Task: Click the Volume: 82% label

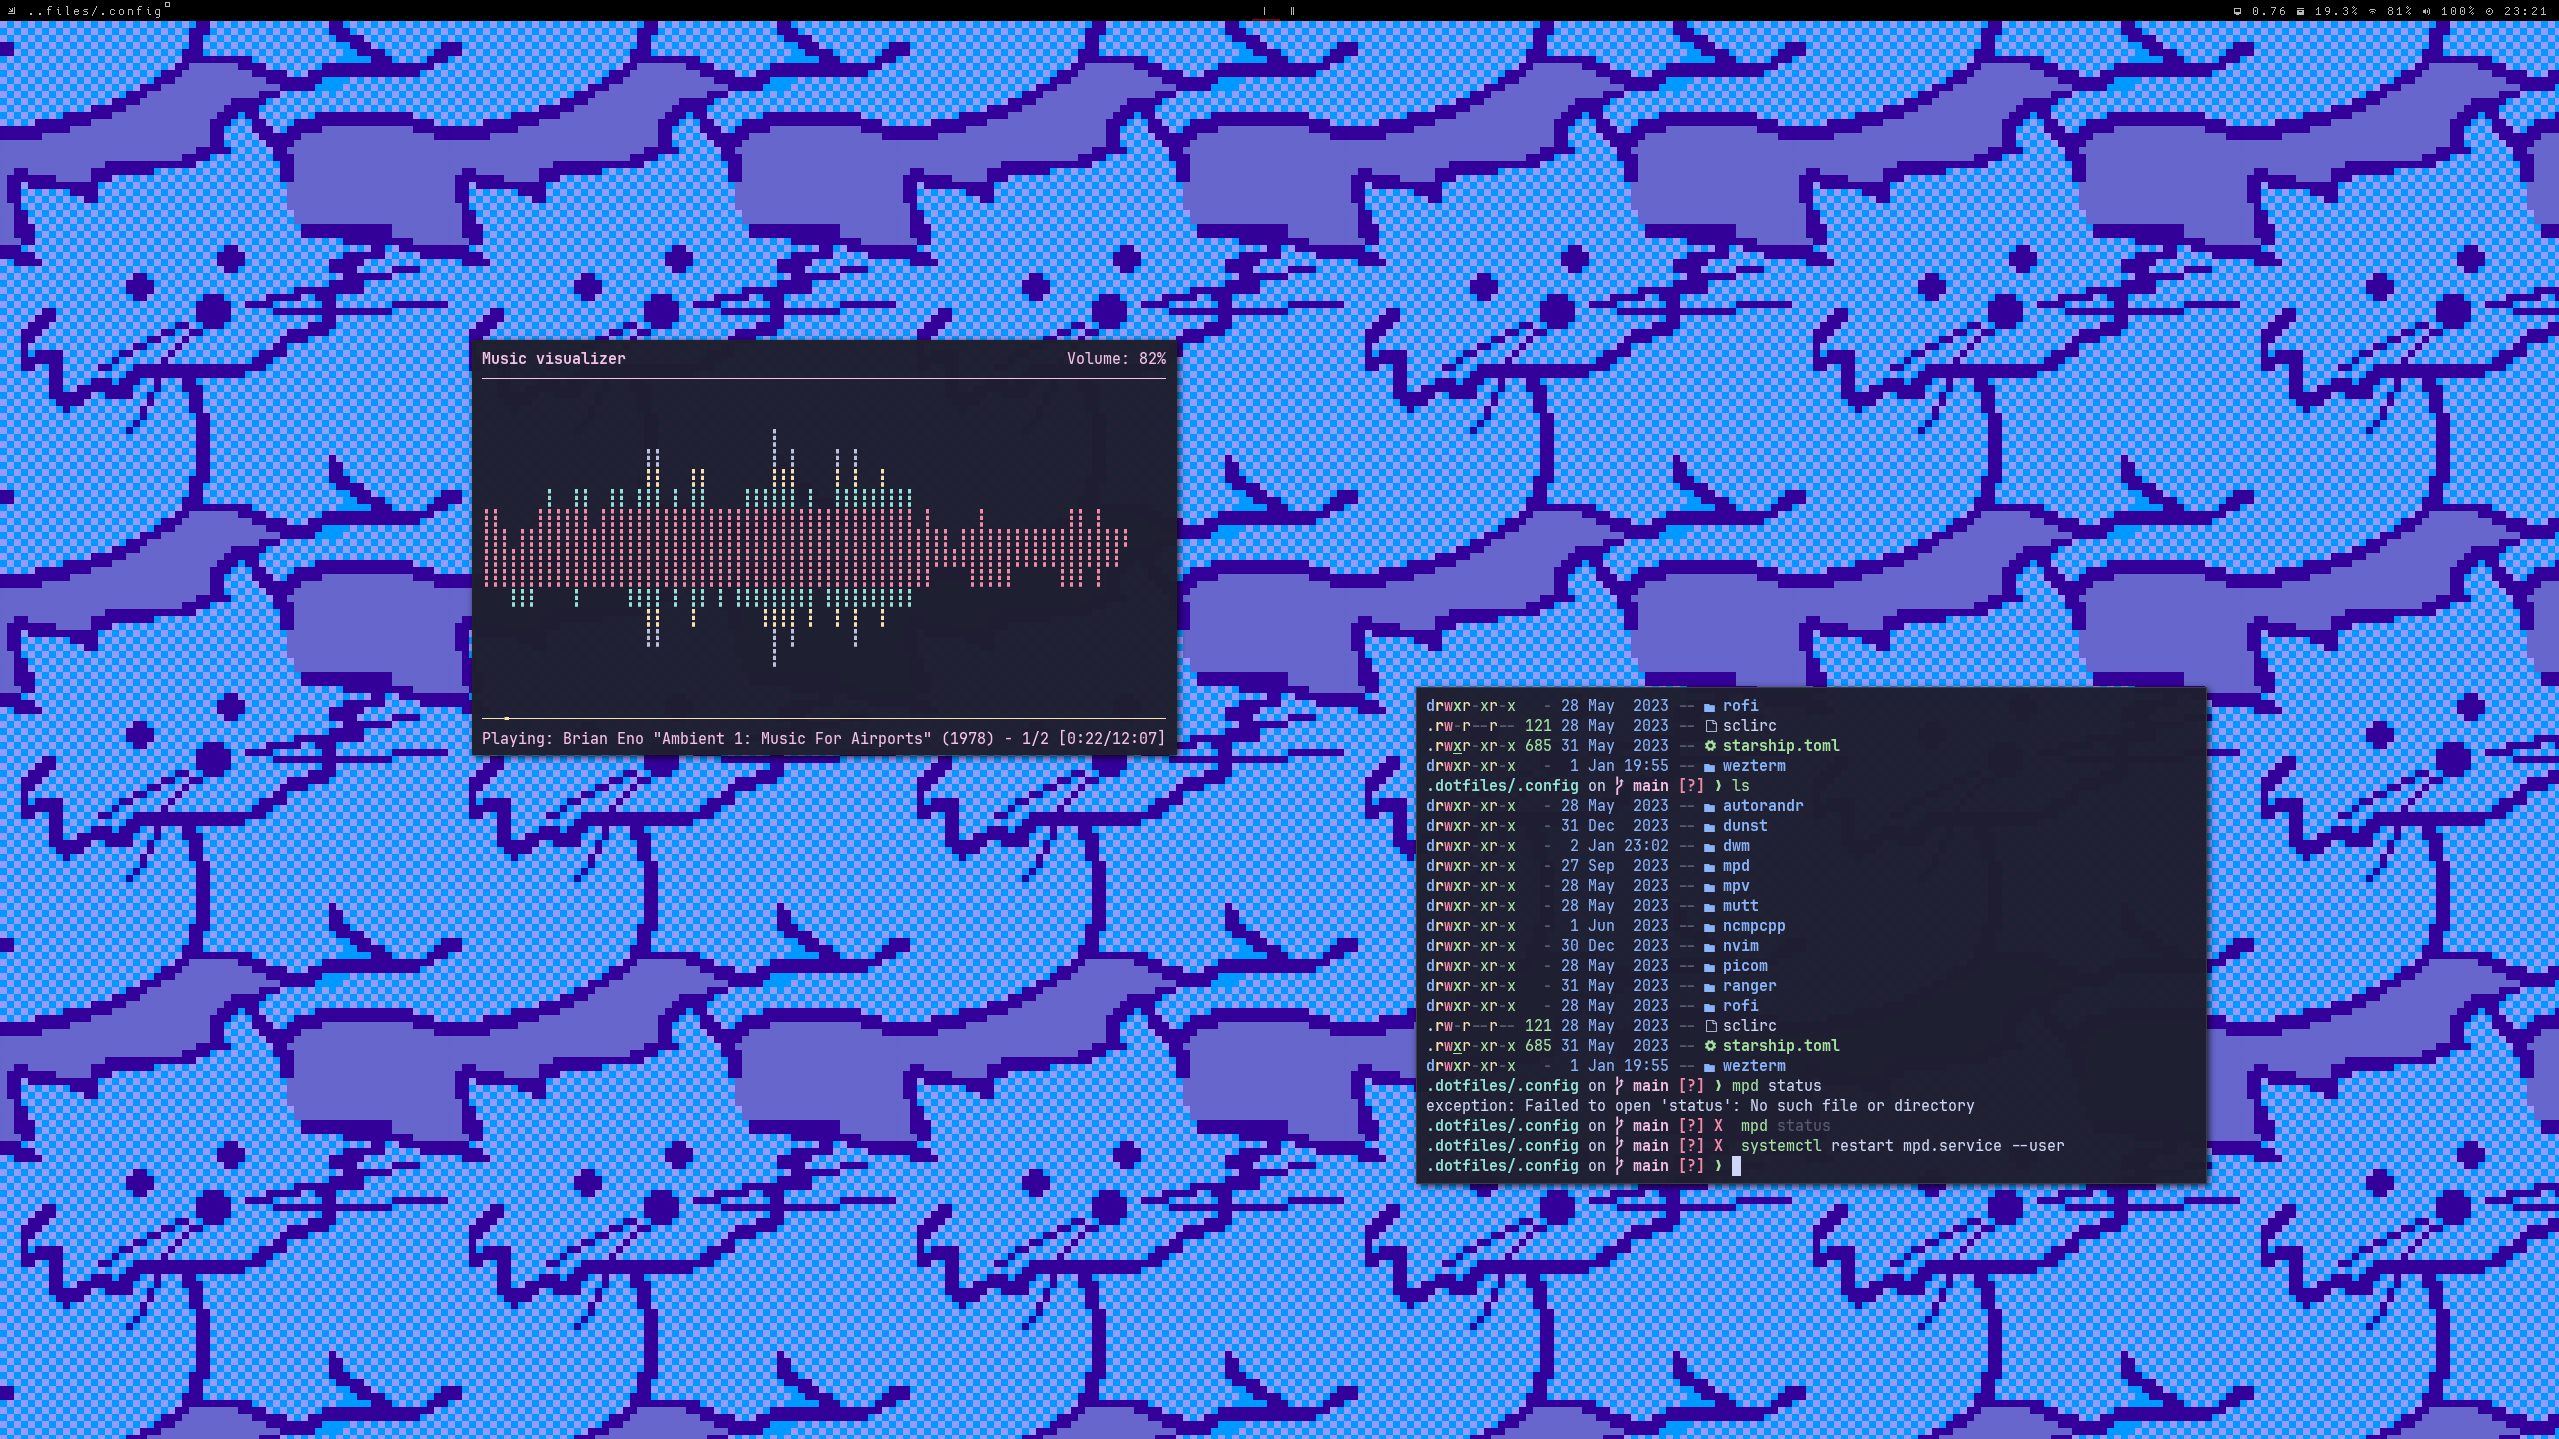Action: click(1115, 358)
